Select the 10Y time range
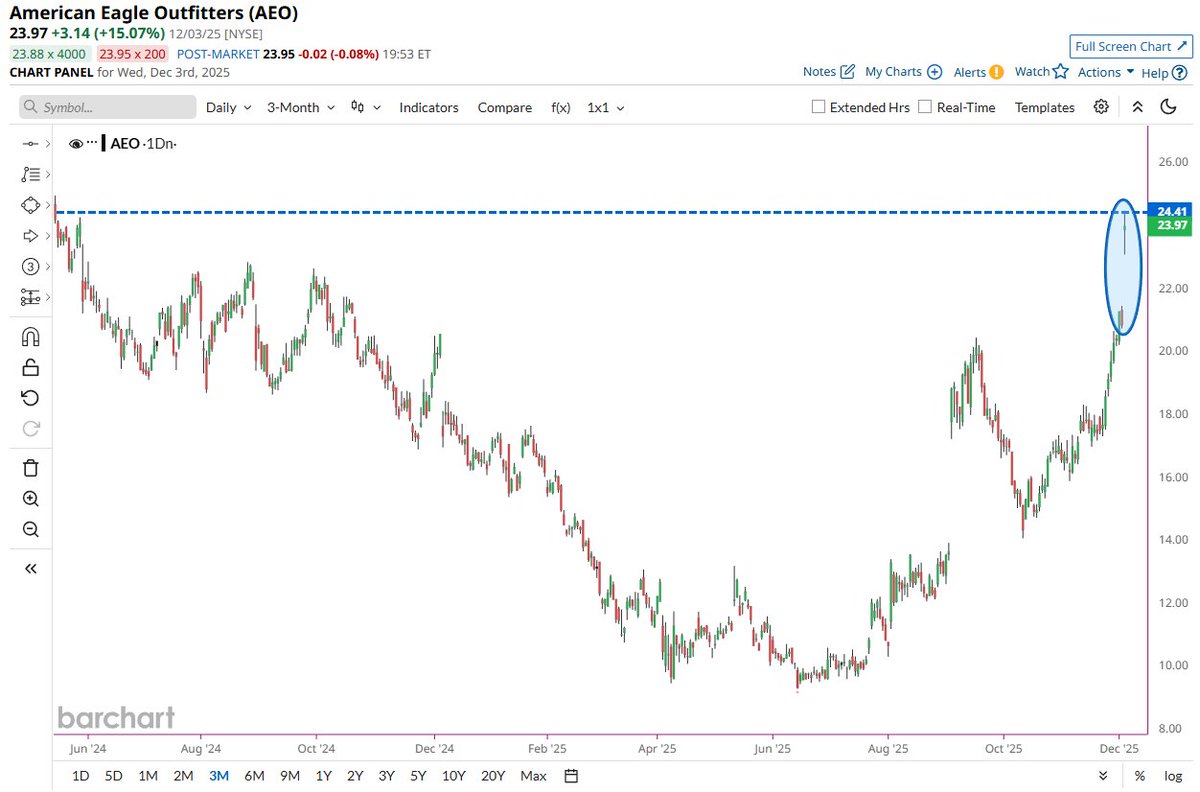1200x792 pixels. tap(453, 776)
